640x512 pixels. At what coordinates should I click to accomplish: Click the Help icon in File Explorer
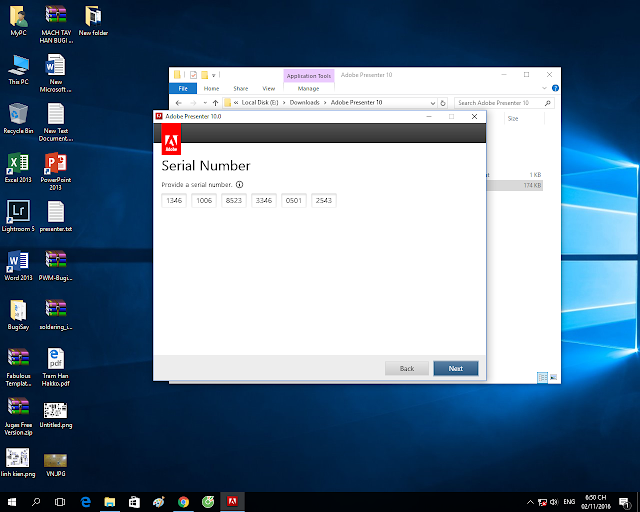[555, 88]
